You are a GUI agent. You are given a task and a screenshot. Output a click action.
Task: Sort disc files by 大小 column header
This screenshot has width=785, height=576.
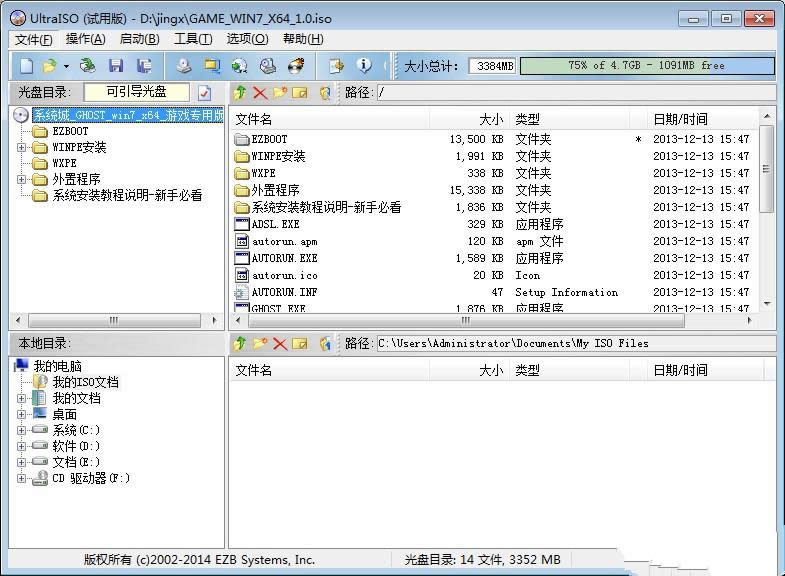[x=470, y=119]
